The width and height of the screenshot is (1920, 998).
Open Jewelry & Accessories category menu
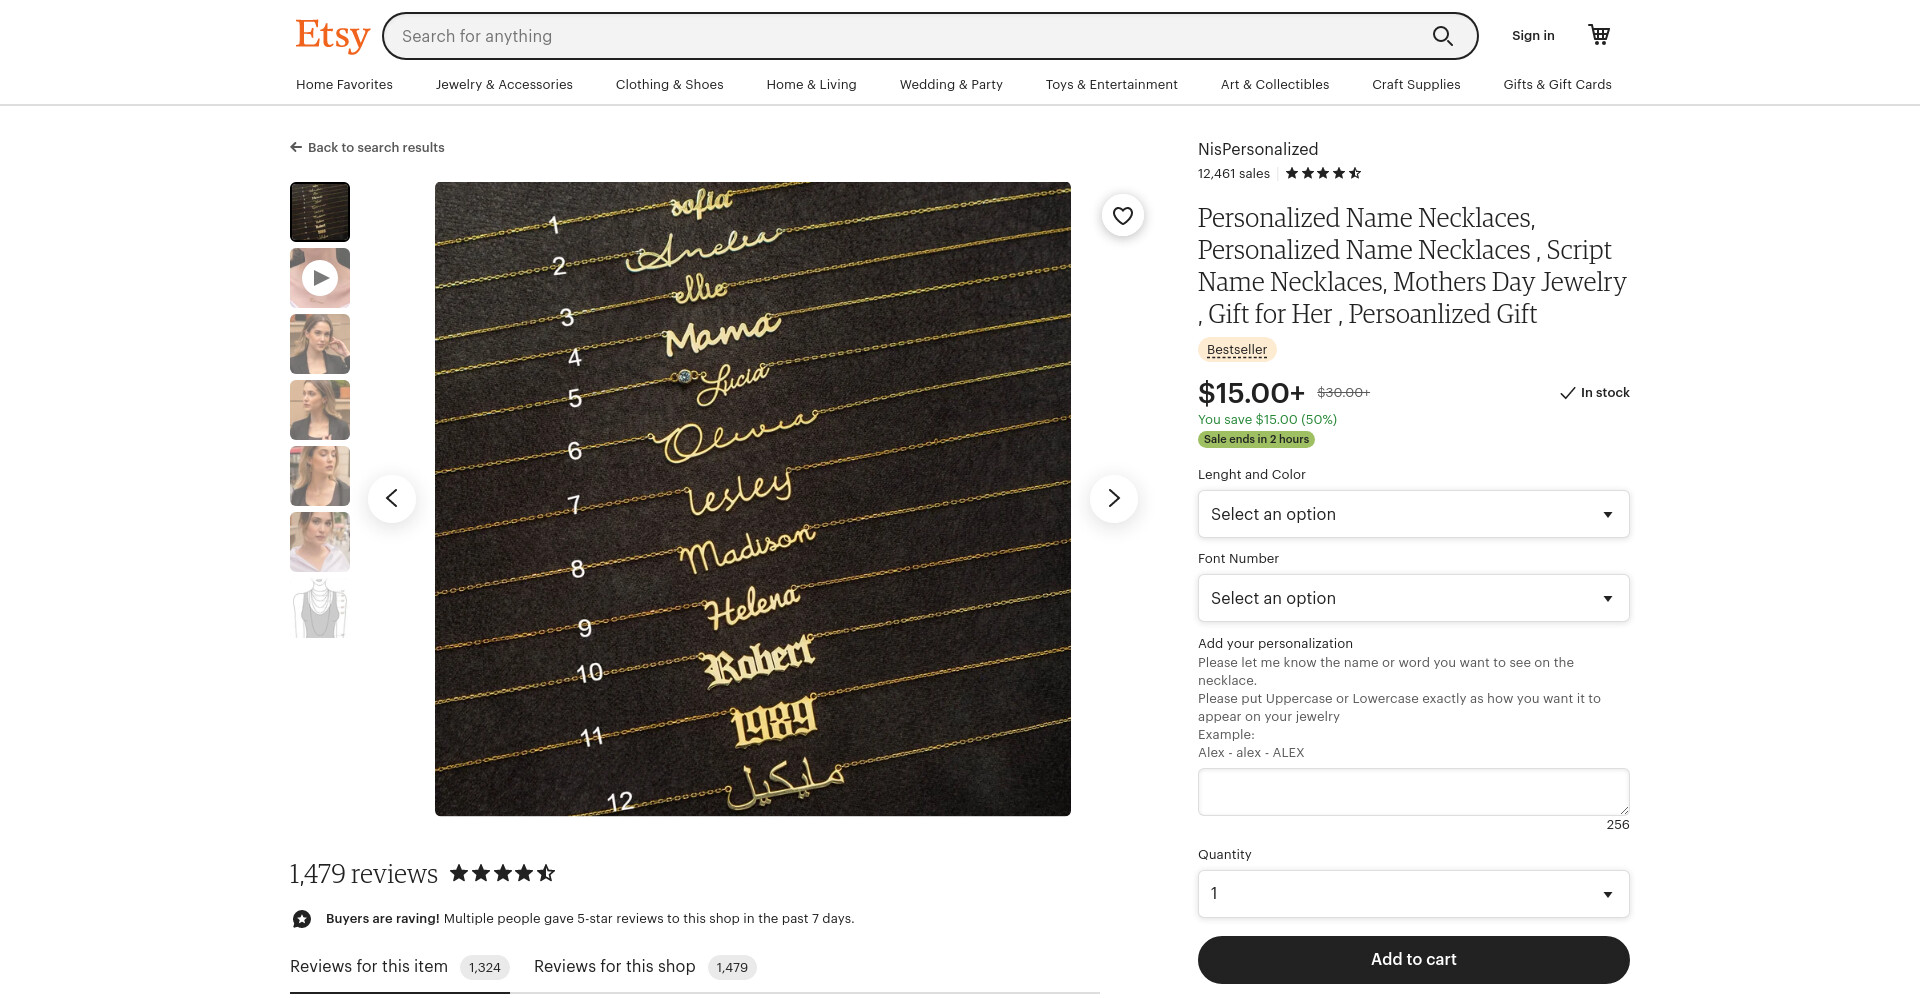(504, 84)
